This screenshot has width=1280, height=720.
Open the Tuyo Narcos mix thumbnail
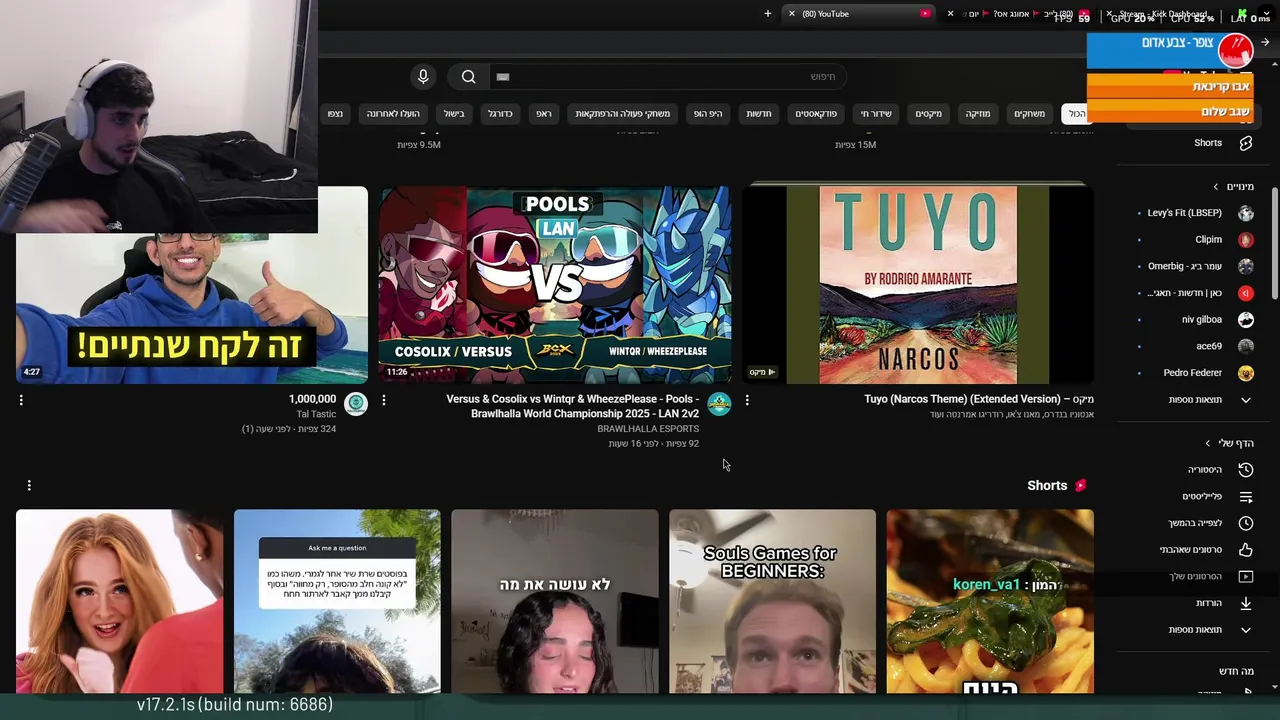point(918,285)
